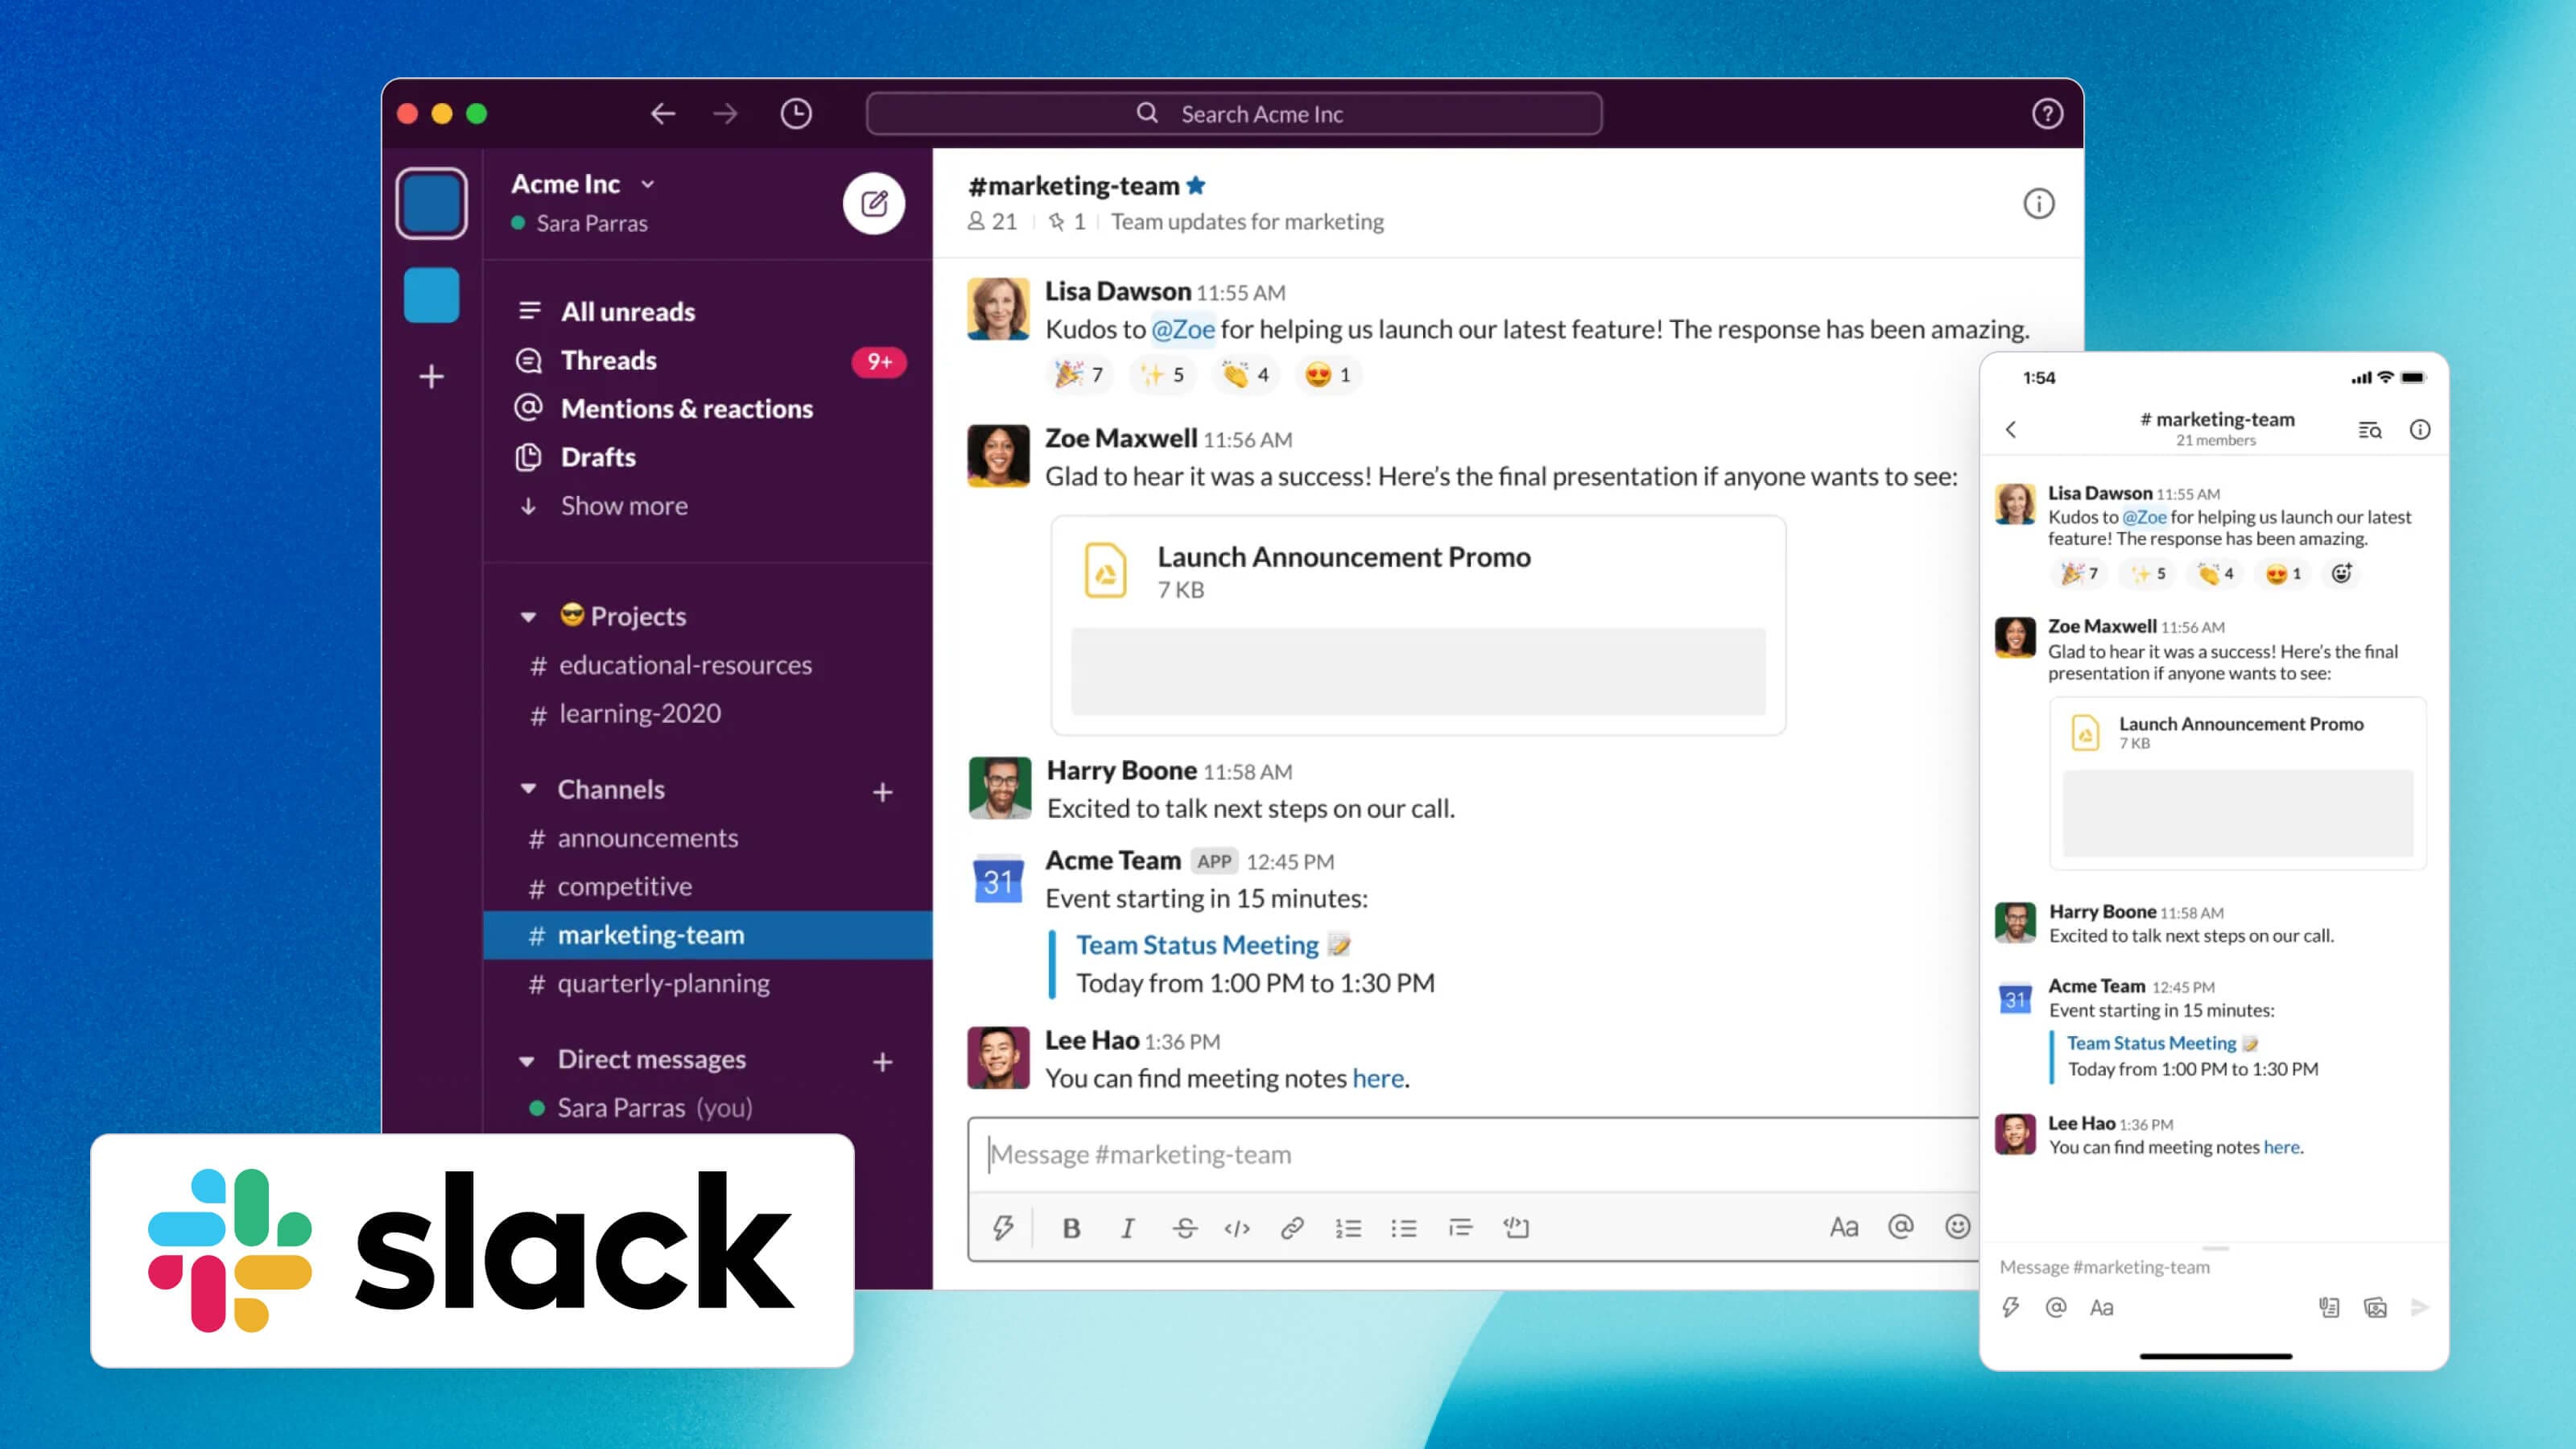The image size is (2576, 1449).
Task: Toggle strikethrough formatting
Action: tap(1185, 1228)
